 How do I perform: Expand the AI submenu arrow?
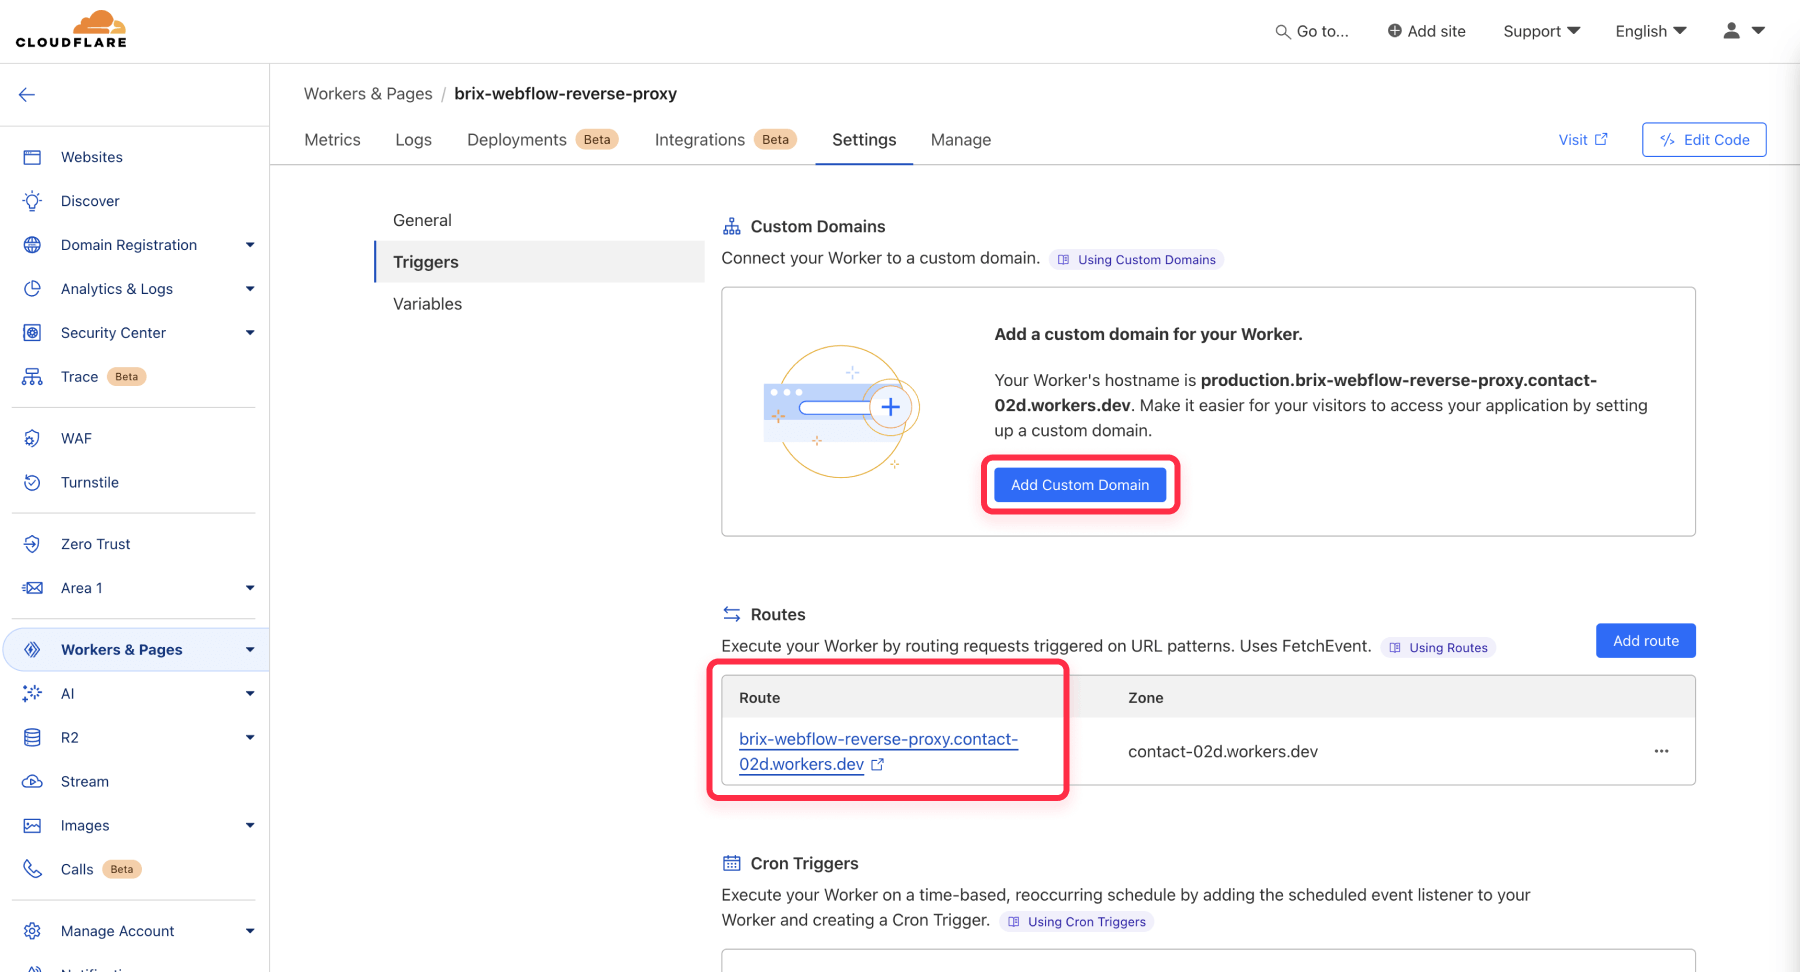coord(250,694)
